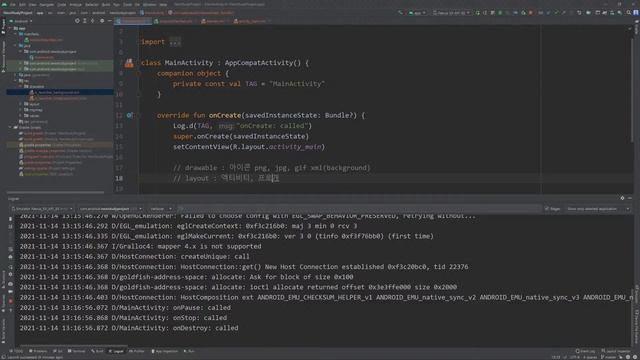Minimize the Logcat panel with hide icon
Screen dimensions: 640x360
pos(630,198)
